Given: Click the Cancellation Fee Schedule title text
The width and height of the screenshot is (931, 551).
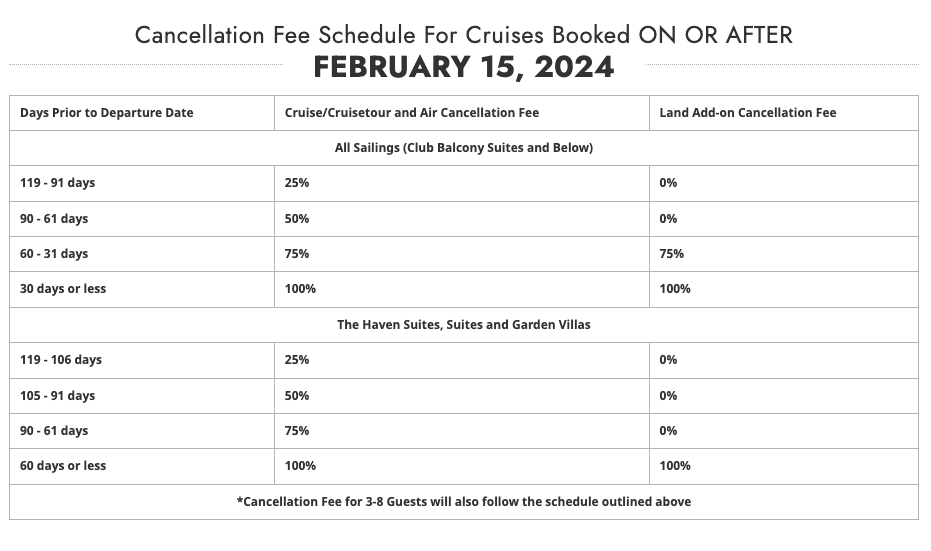Looking at the screenshot, I should [x=464, y=35].
